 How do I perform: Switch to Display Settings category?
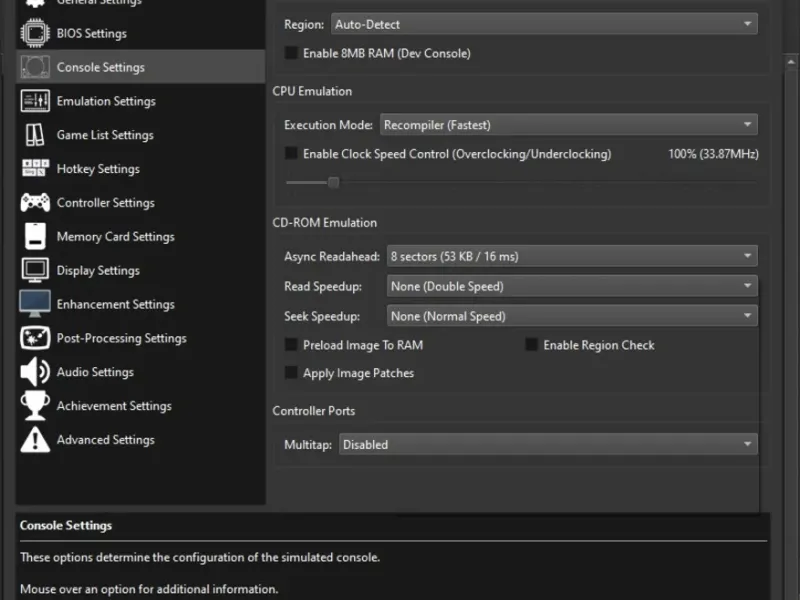click(x=98, y=270)
